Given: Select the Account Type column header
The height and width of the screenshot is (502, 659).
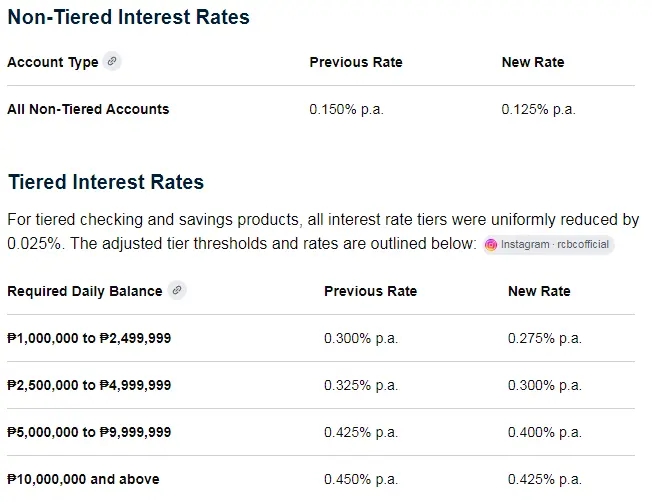Looking at the screenshot, I should [53, 62].
